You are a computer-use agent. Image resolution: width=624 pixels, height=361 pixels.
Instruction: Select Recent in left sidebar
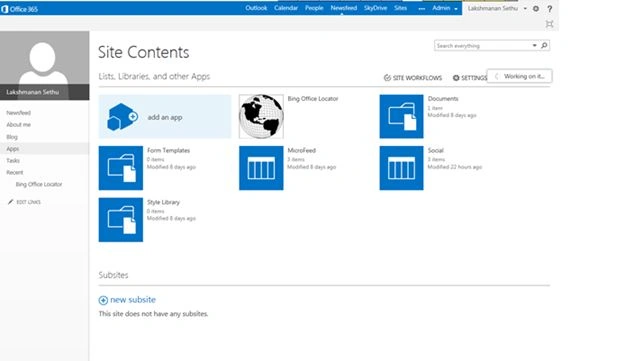15,172
